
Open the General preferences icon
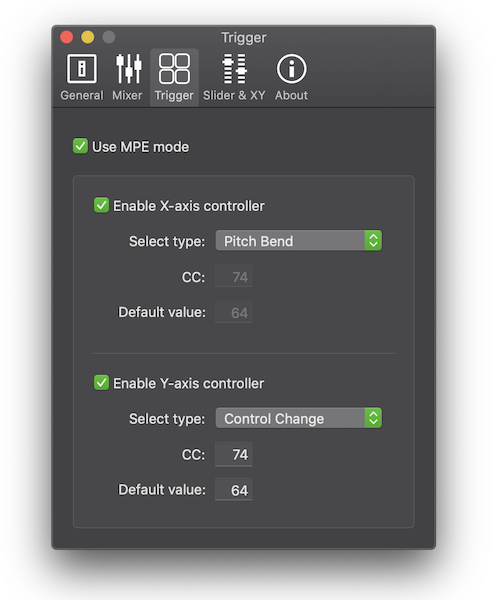pos(82,69)
